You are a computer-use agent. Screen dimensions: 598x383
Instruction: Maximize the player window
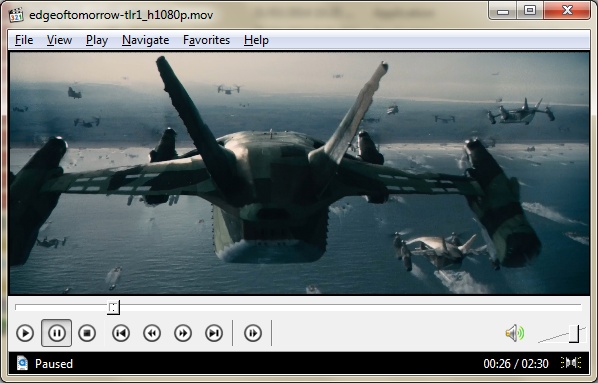point(530,11)
